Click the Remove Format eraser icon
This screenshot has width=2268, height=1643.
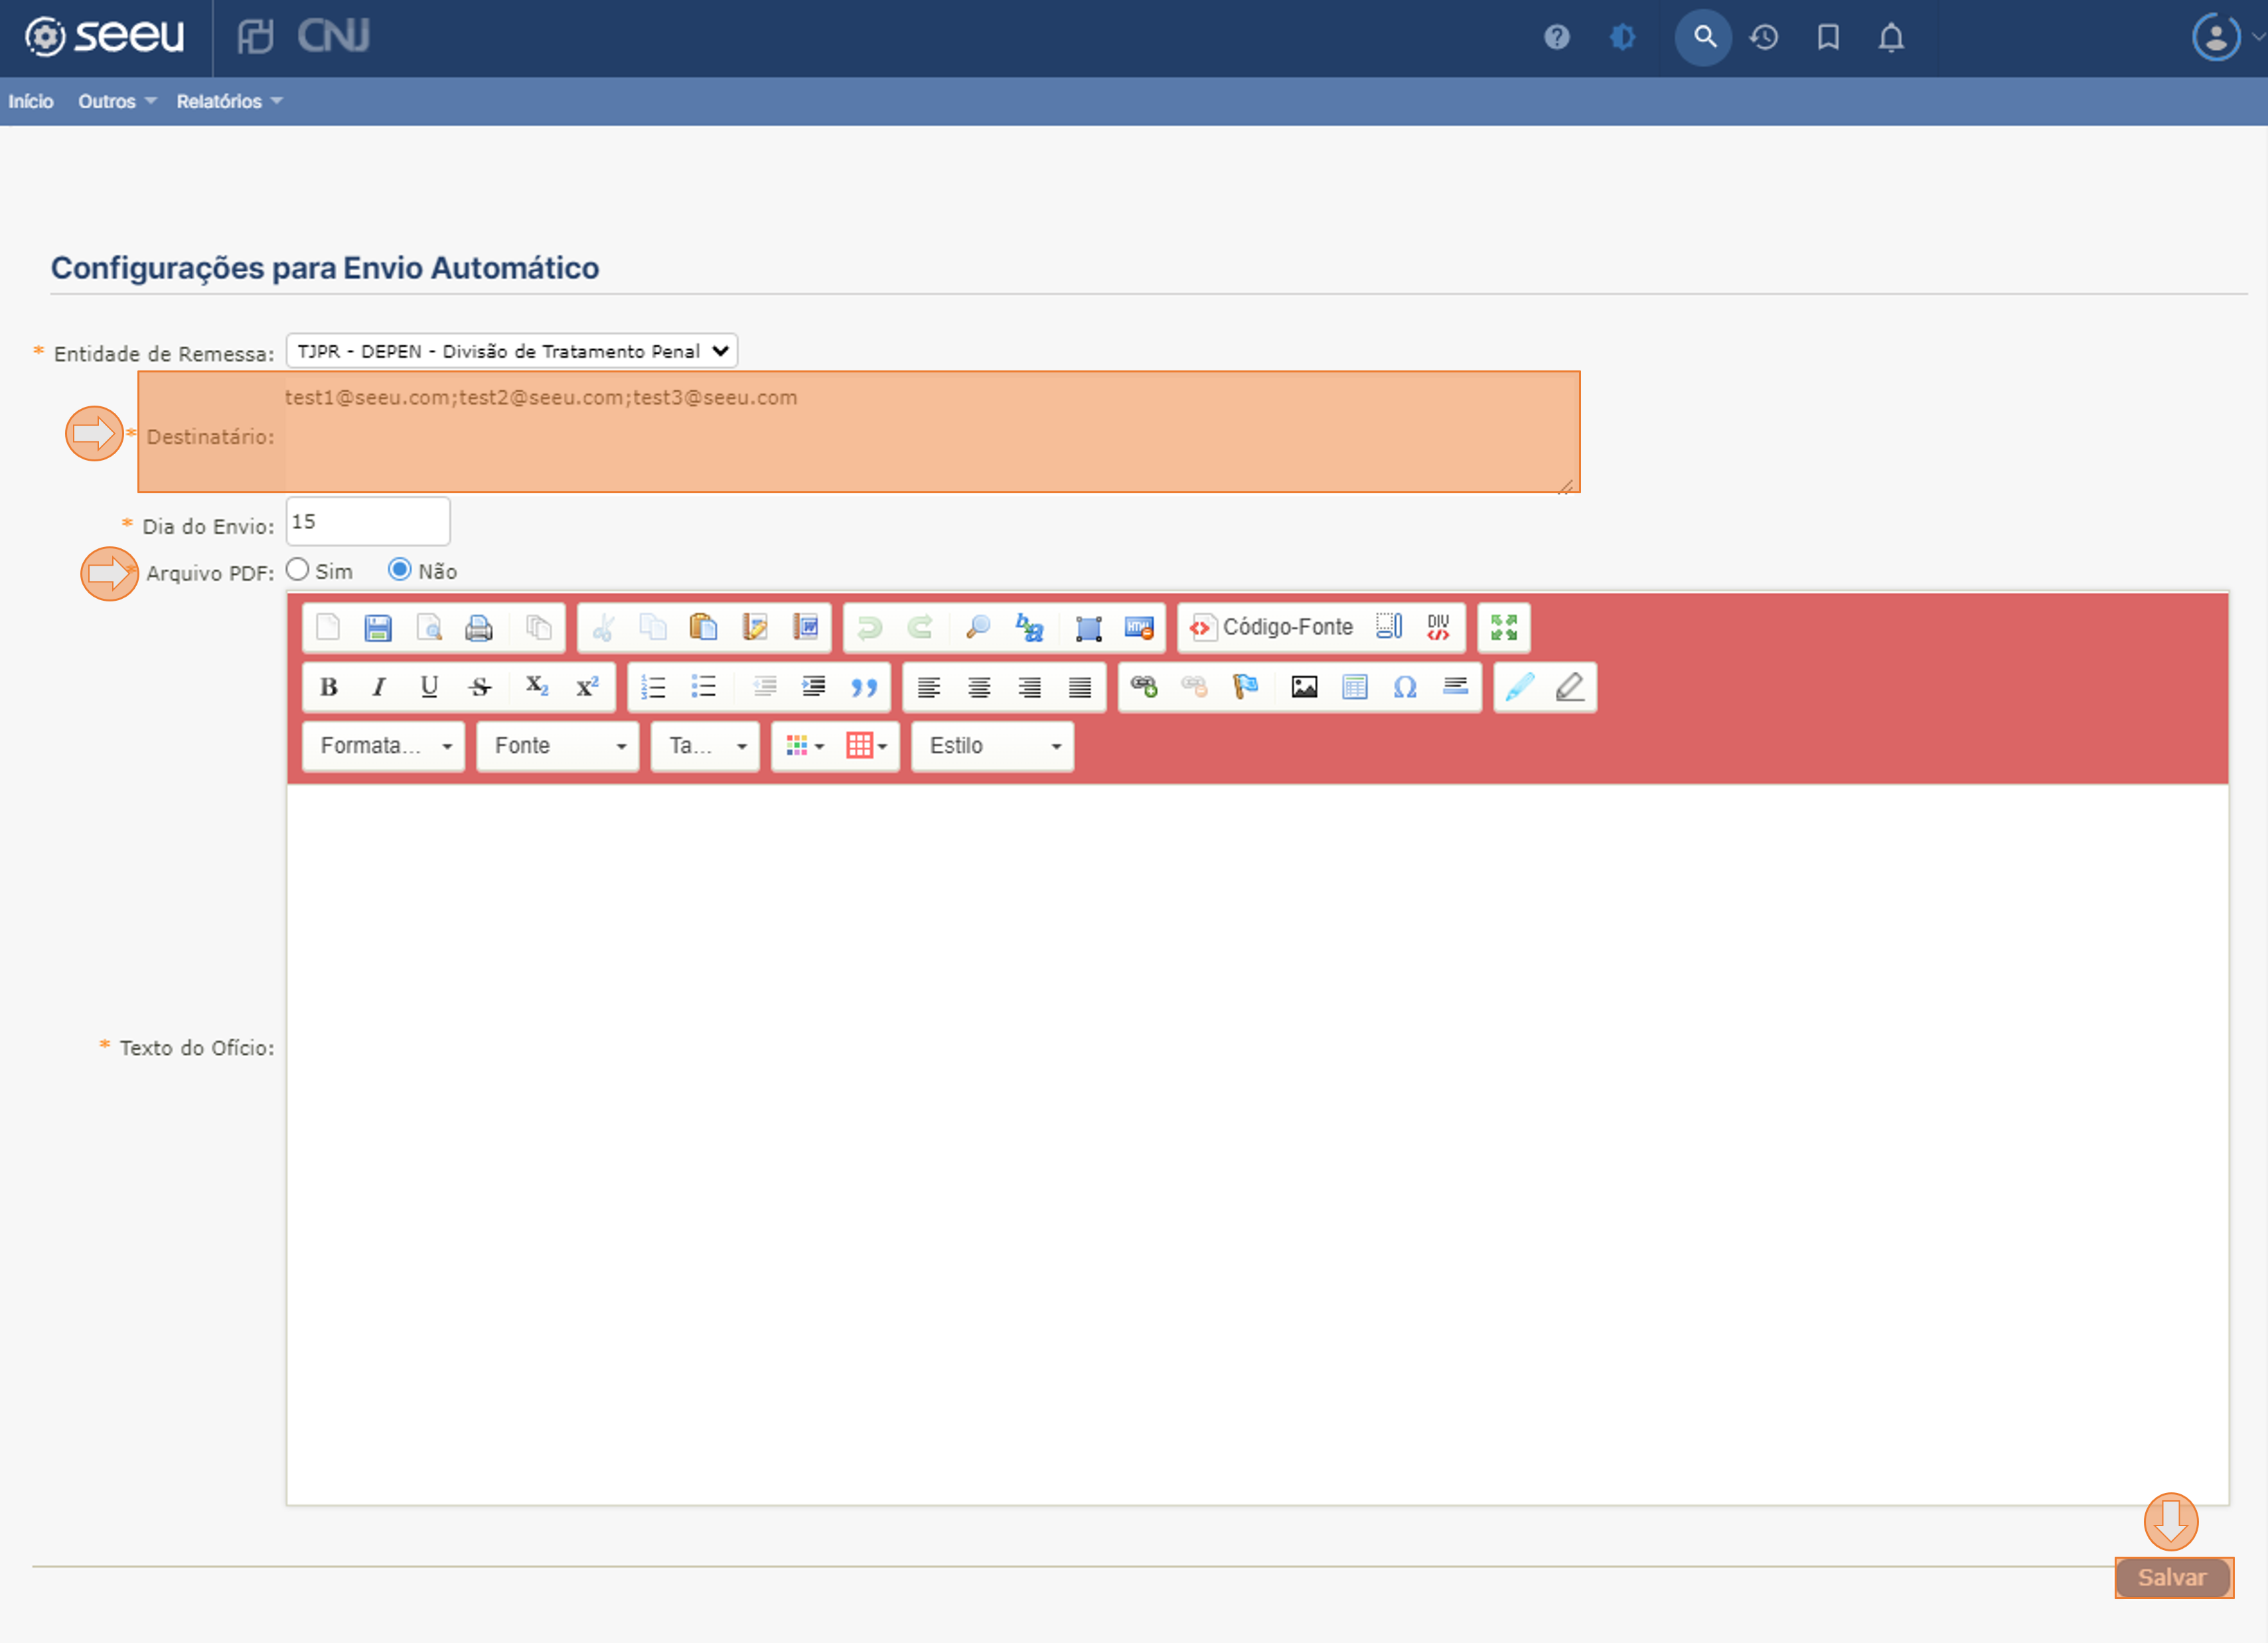click(x=1570, y=687)
